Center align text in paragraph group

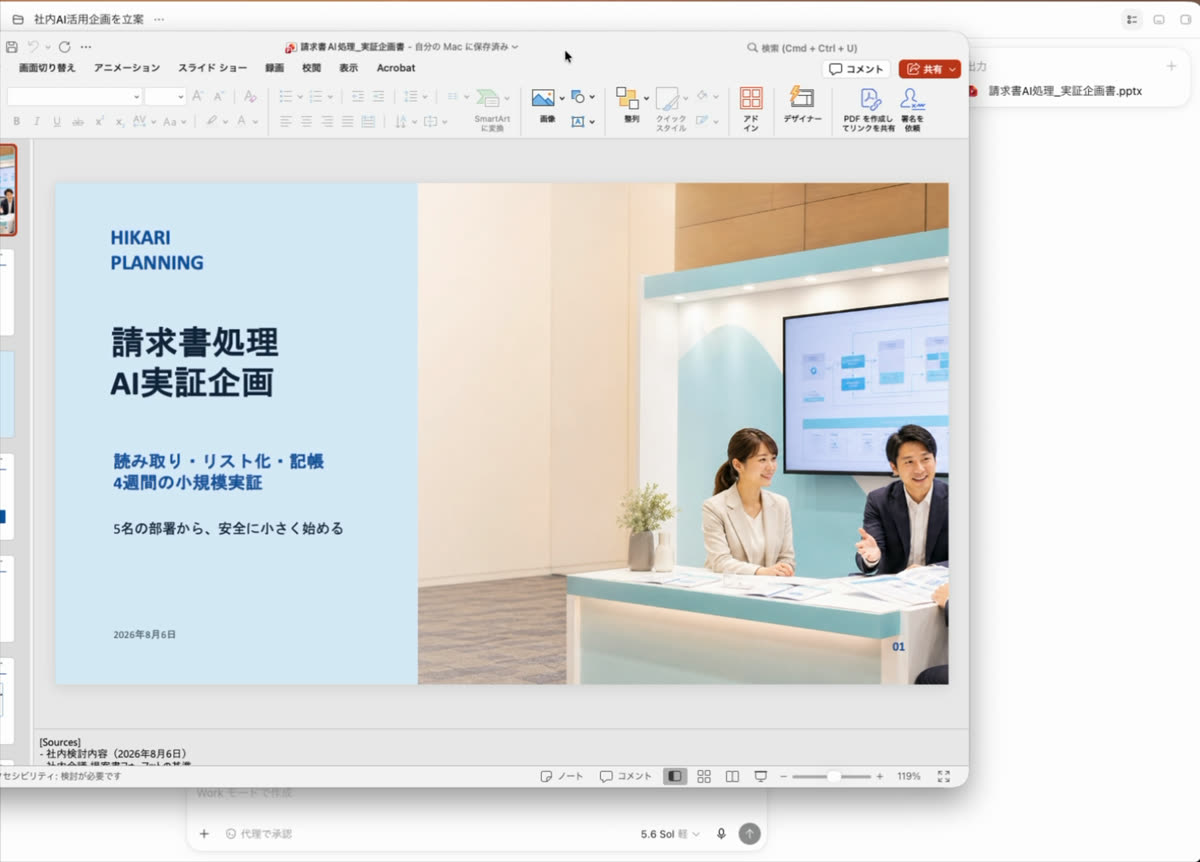(306, 121)
